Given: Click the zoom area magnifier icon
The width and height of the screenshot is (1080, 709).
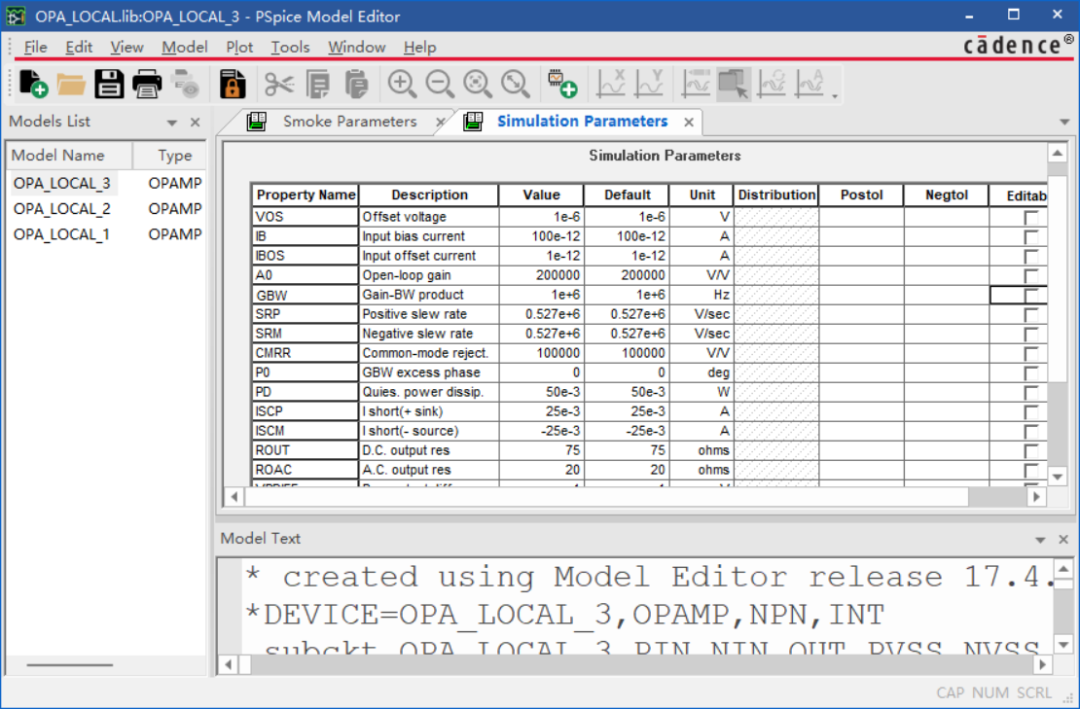Looking at the screenshot, I should click(477, 84).
